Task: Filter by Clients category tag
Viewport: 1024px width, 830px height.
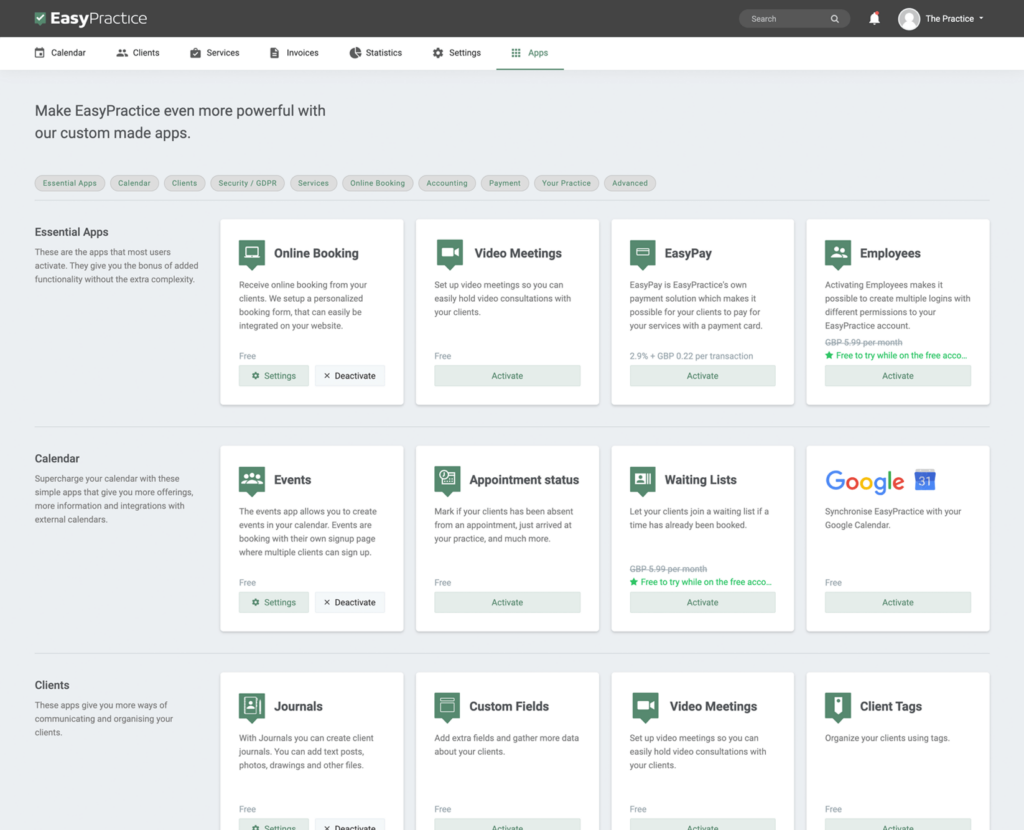Action: coord(184,183)
